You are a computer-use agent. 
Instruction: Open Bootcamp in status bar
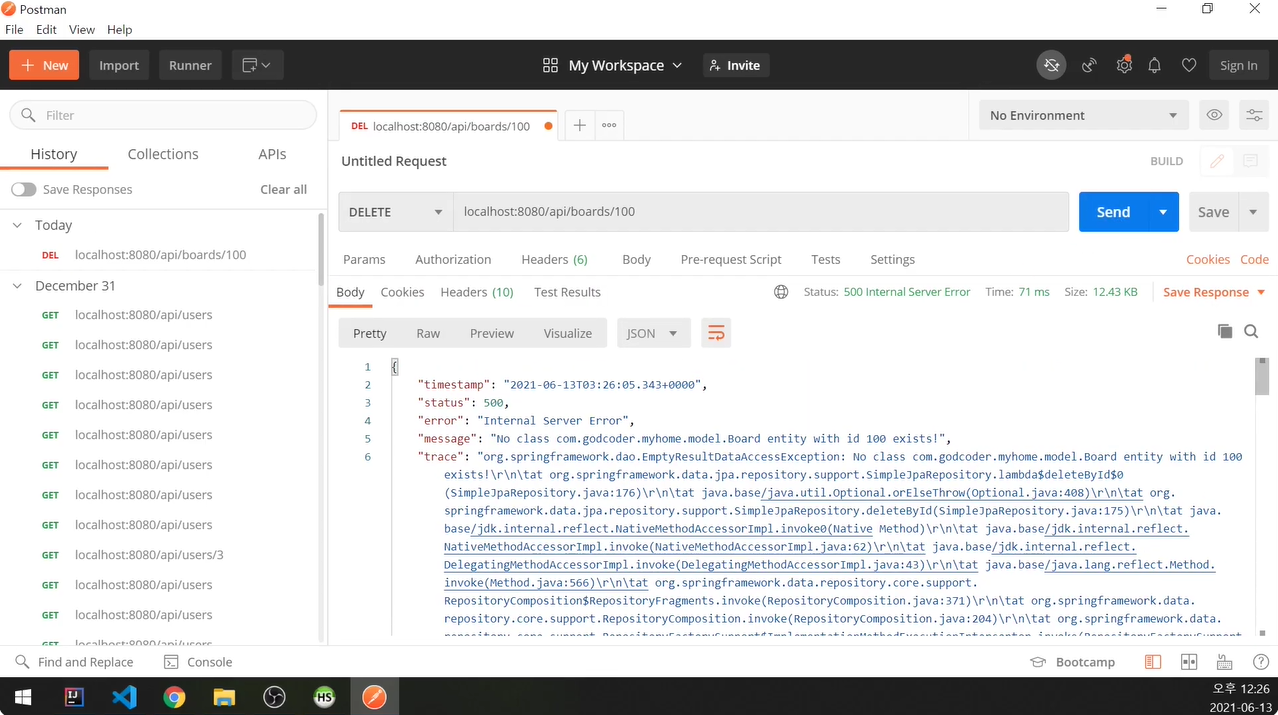coord(1072,662)
